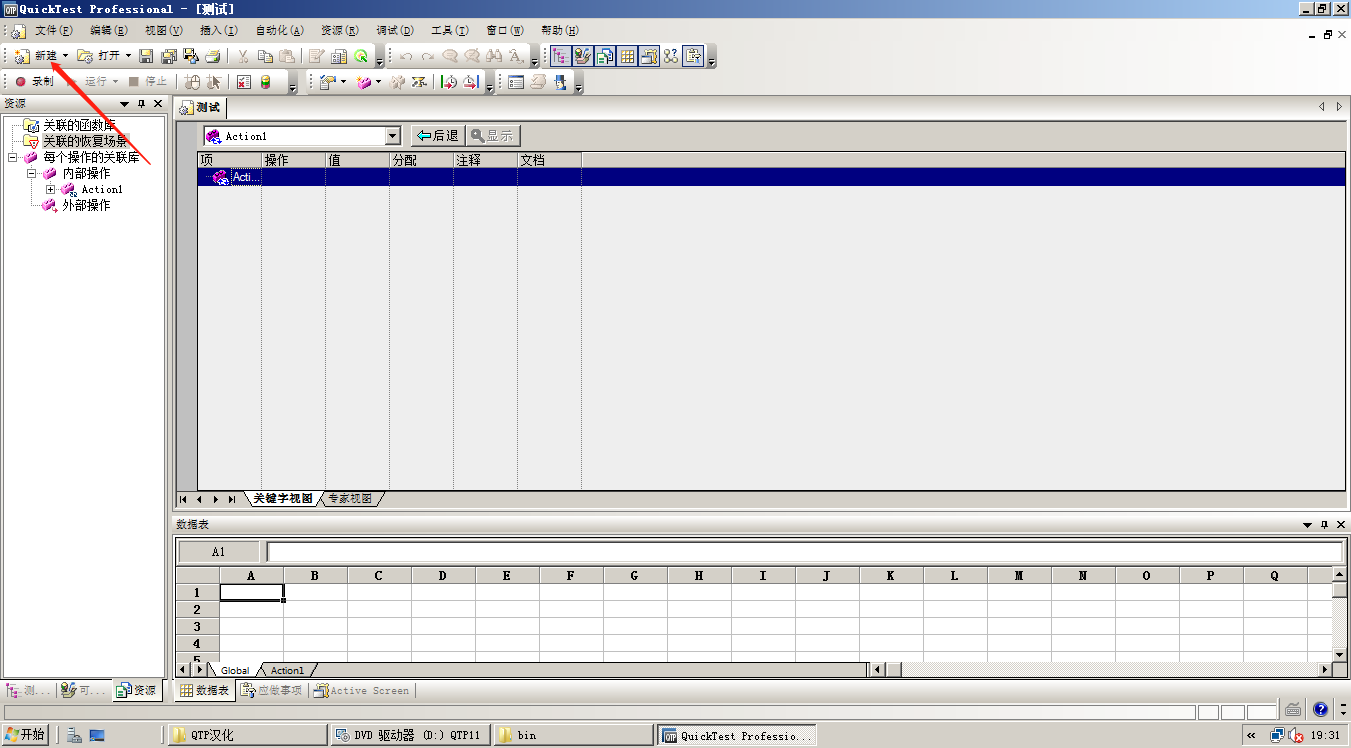The image size is (1351, 748).
Task: Click the Comment block speech-bubble icon
Action: point(450,56)
